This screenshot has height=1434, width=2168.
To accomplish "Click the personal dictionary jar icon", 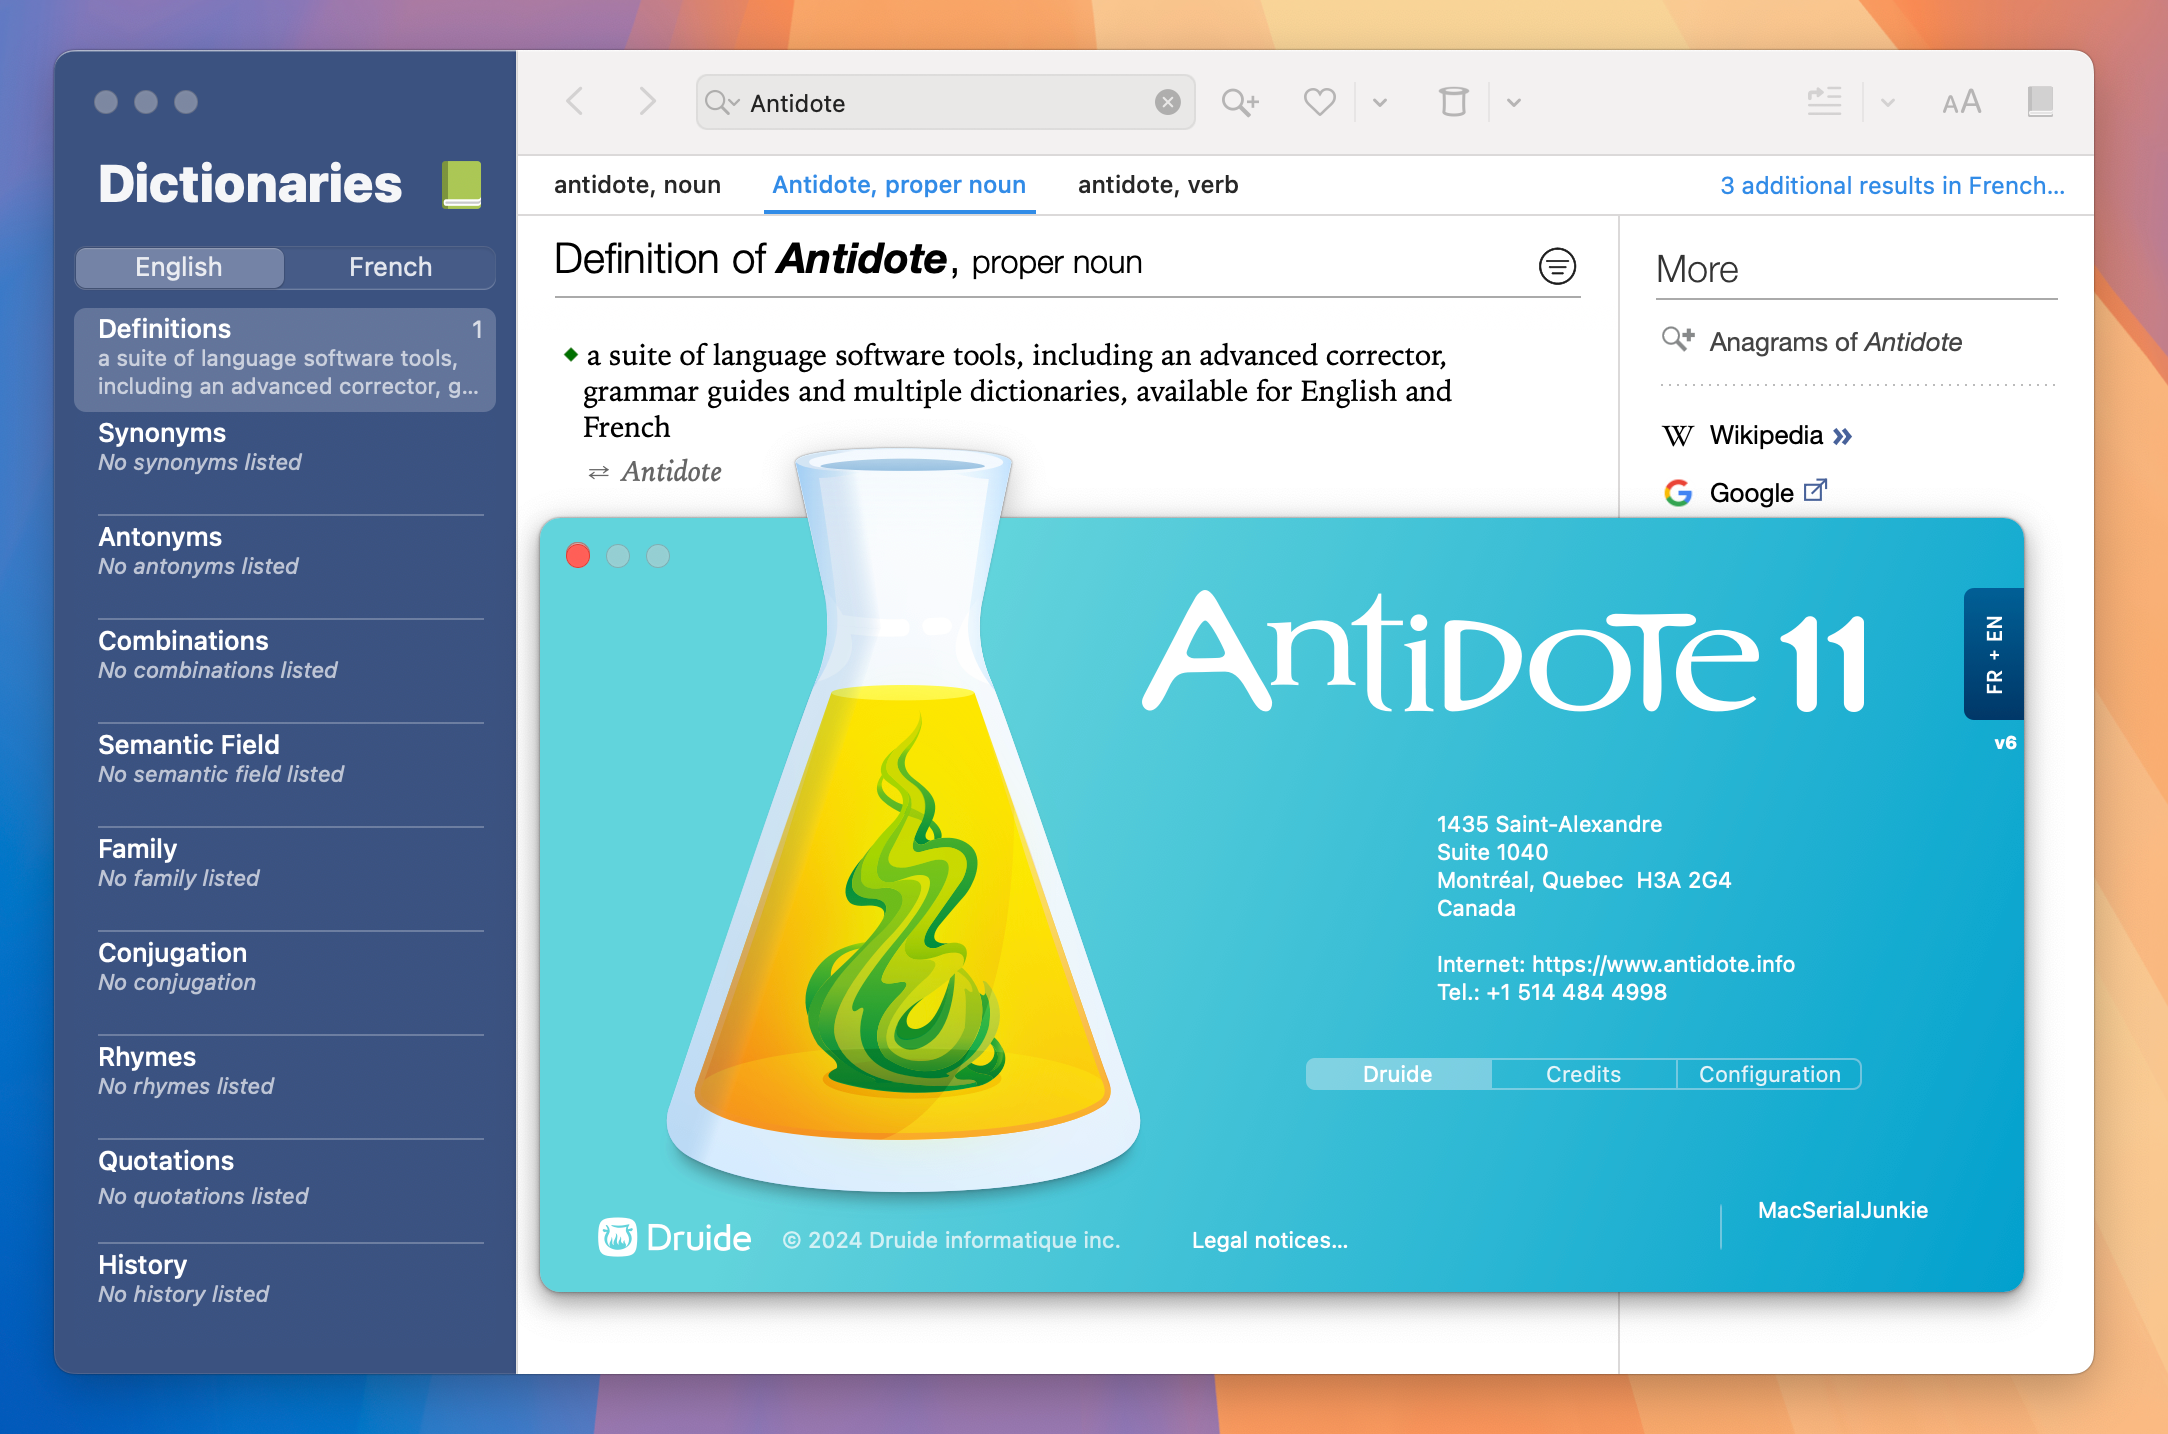I will [1453, 102].
